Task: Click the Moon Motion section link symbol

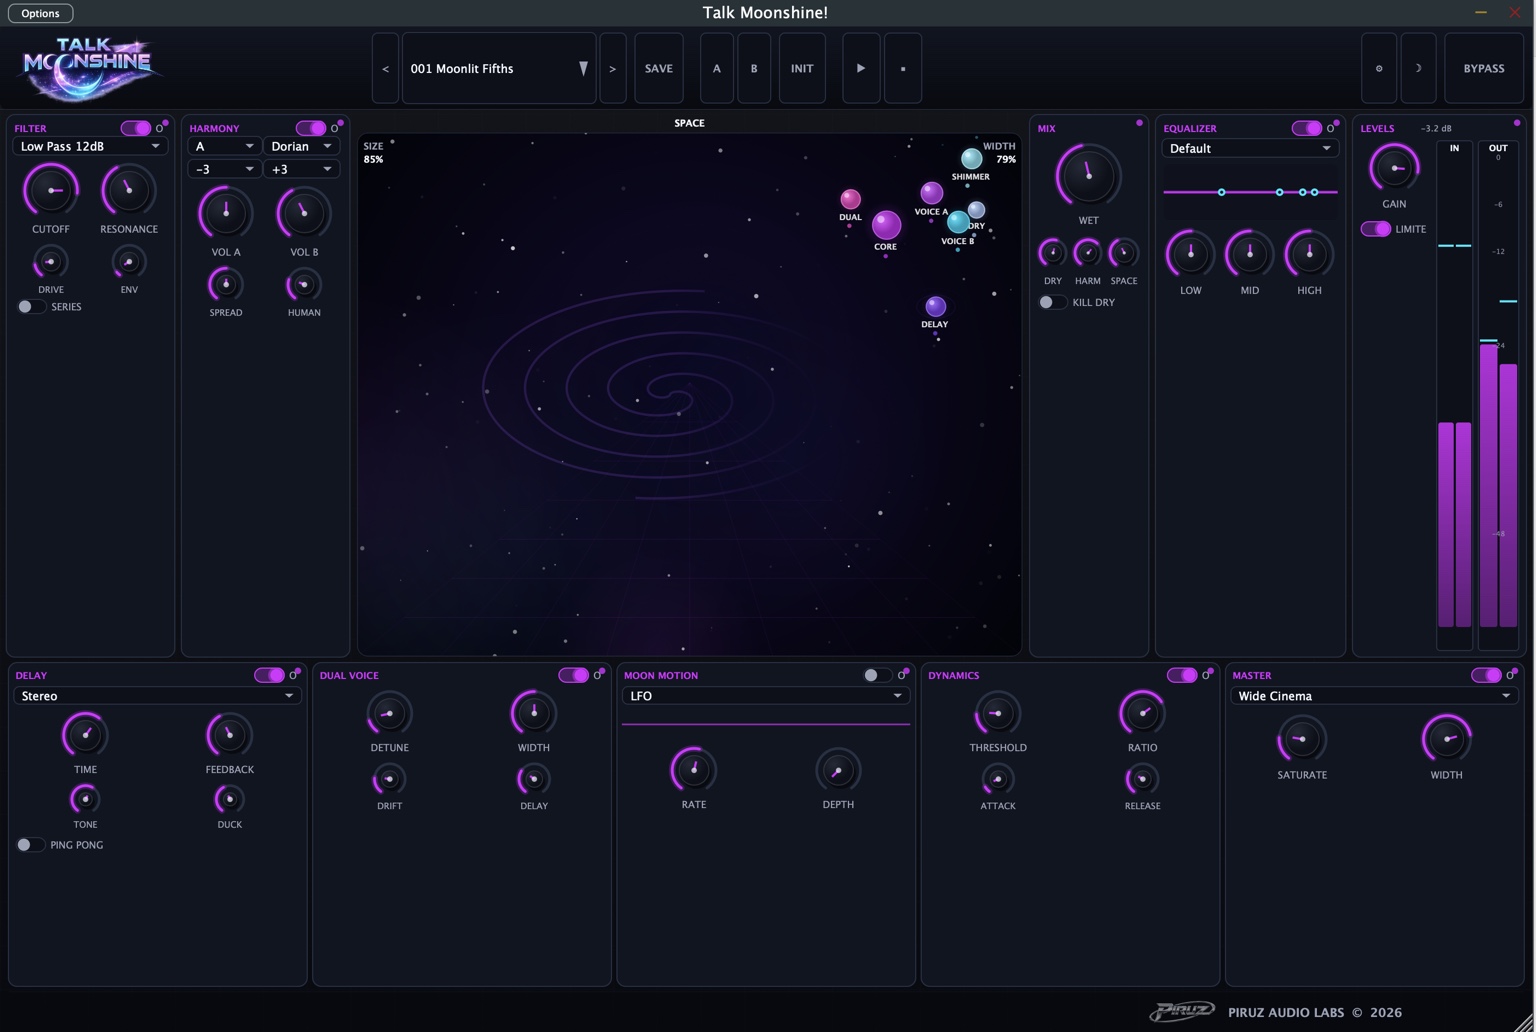Action: pos(901,675)
